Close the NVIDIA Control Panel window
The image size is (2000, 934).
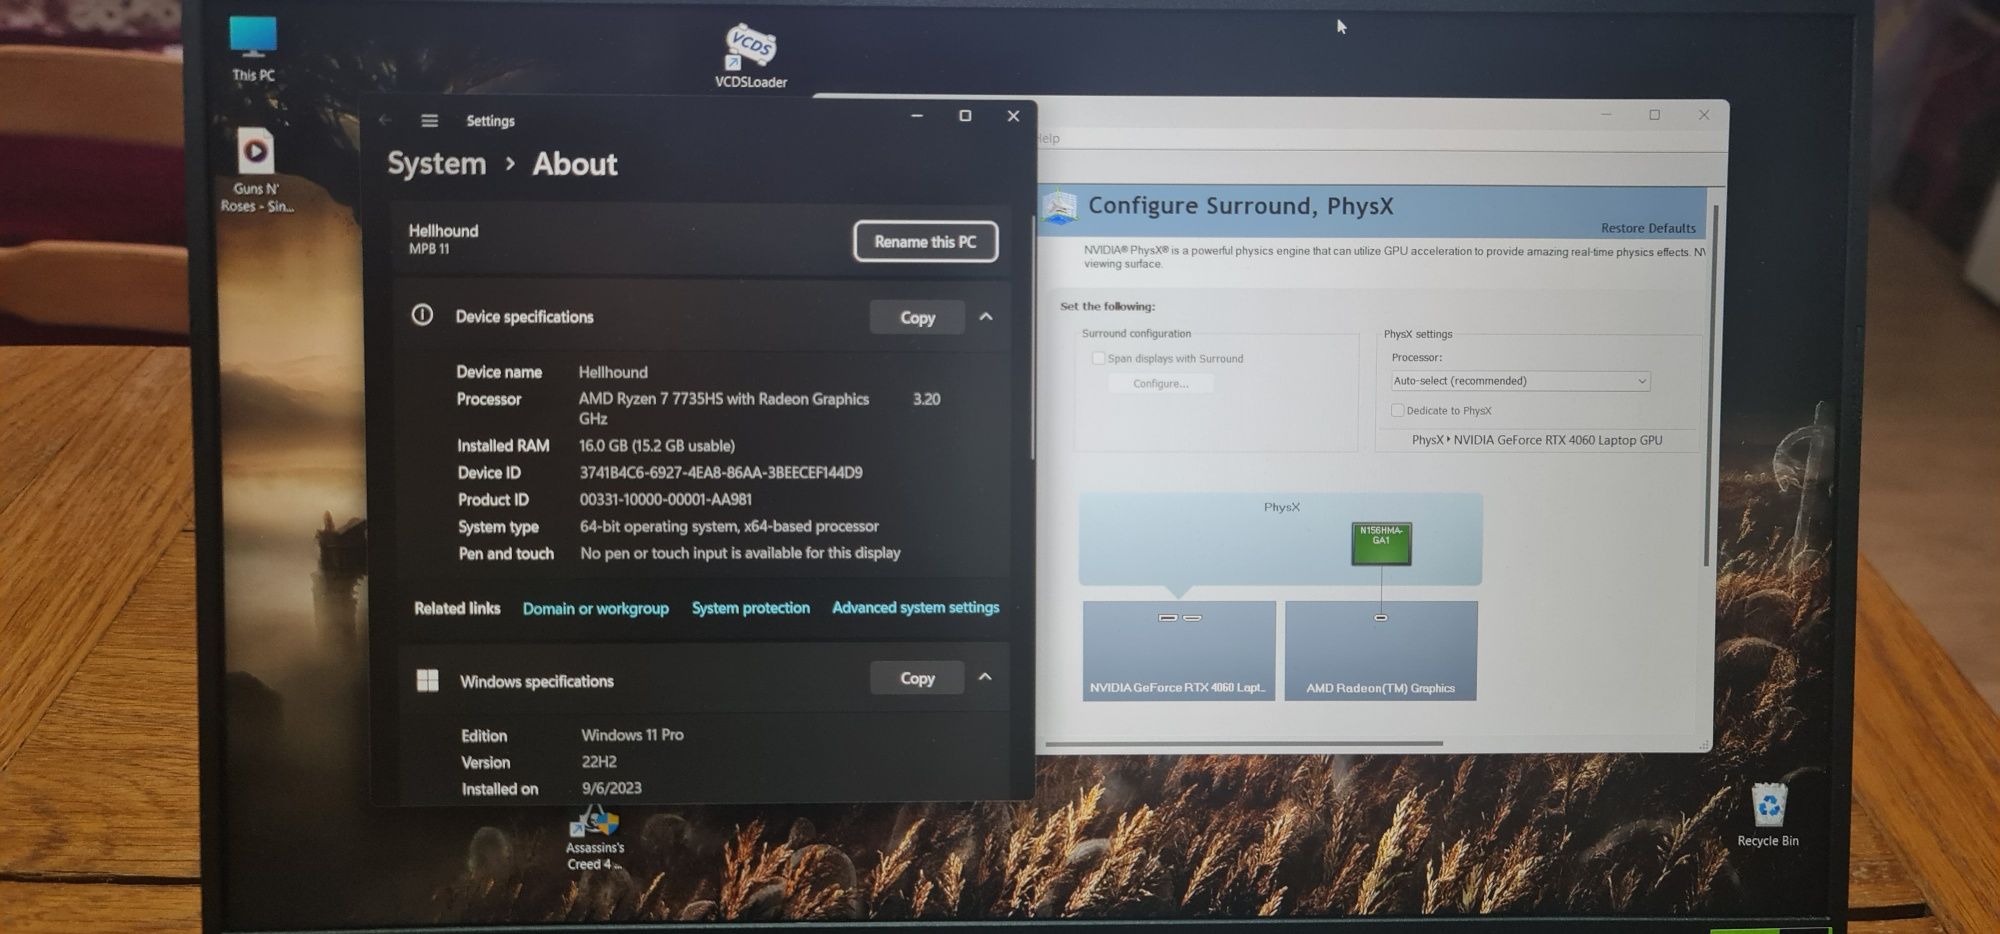1704,115
